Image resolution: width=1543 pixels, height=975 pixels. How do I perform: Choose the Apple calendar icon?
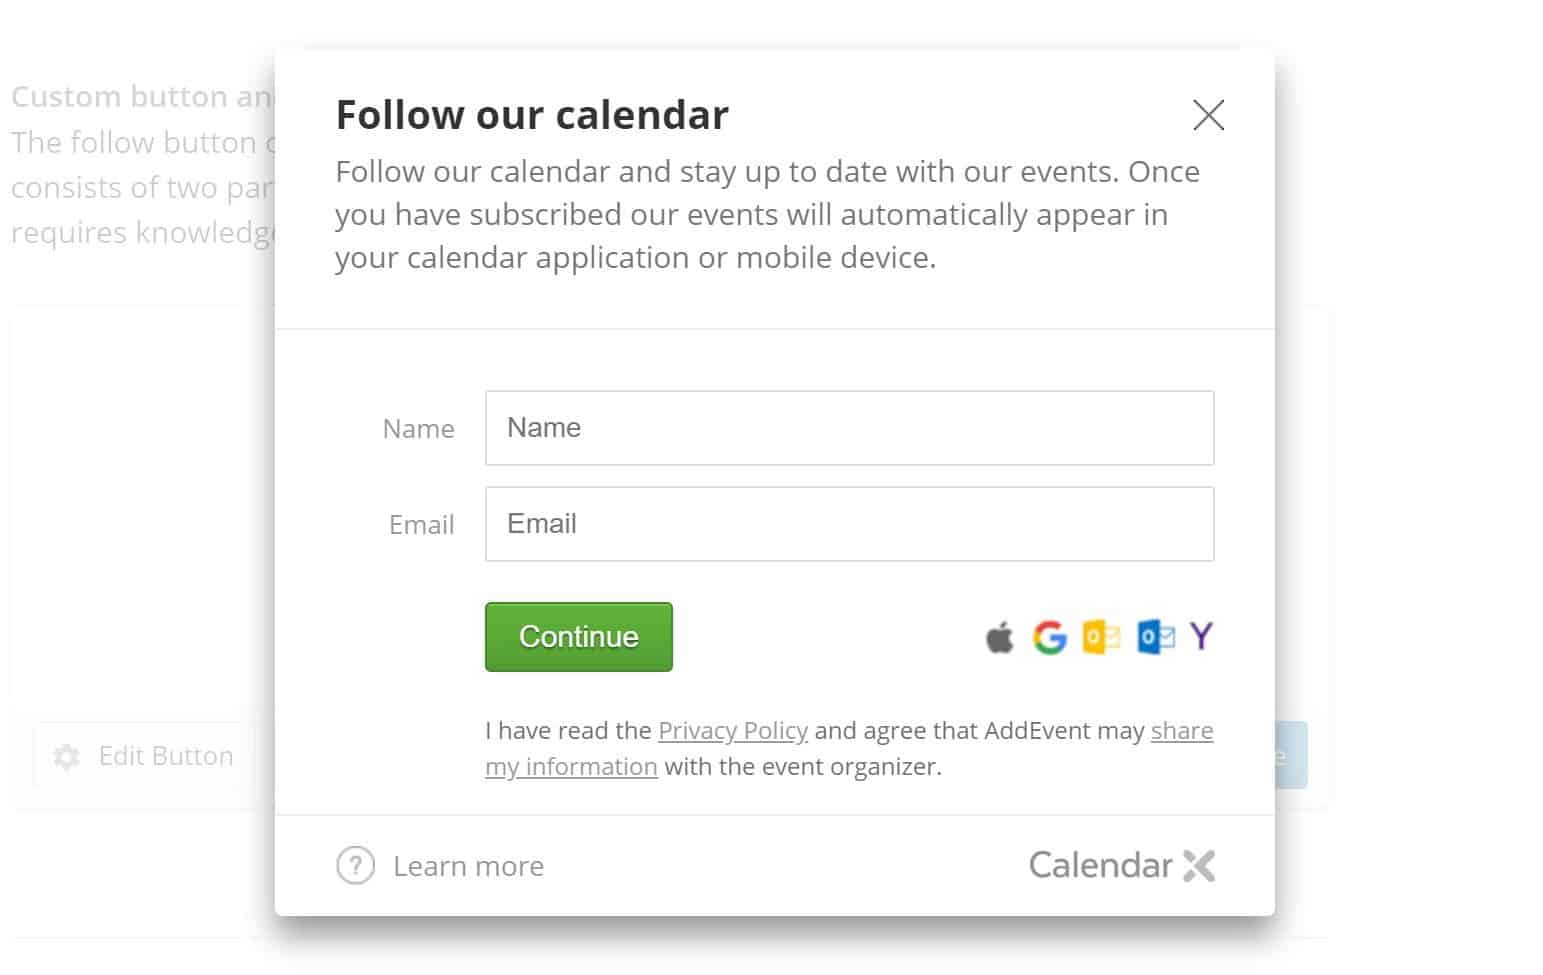999,637
